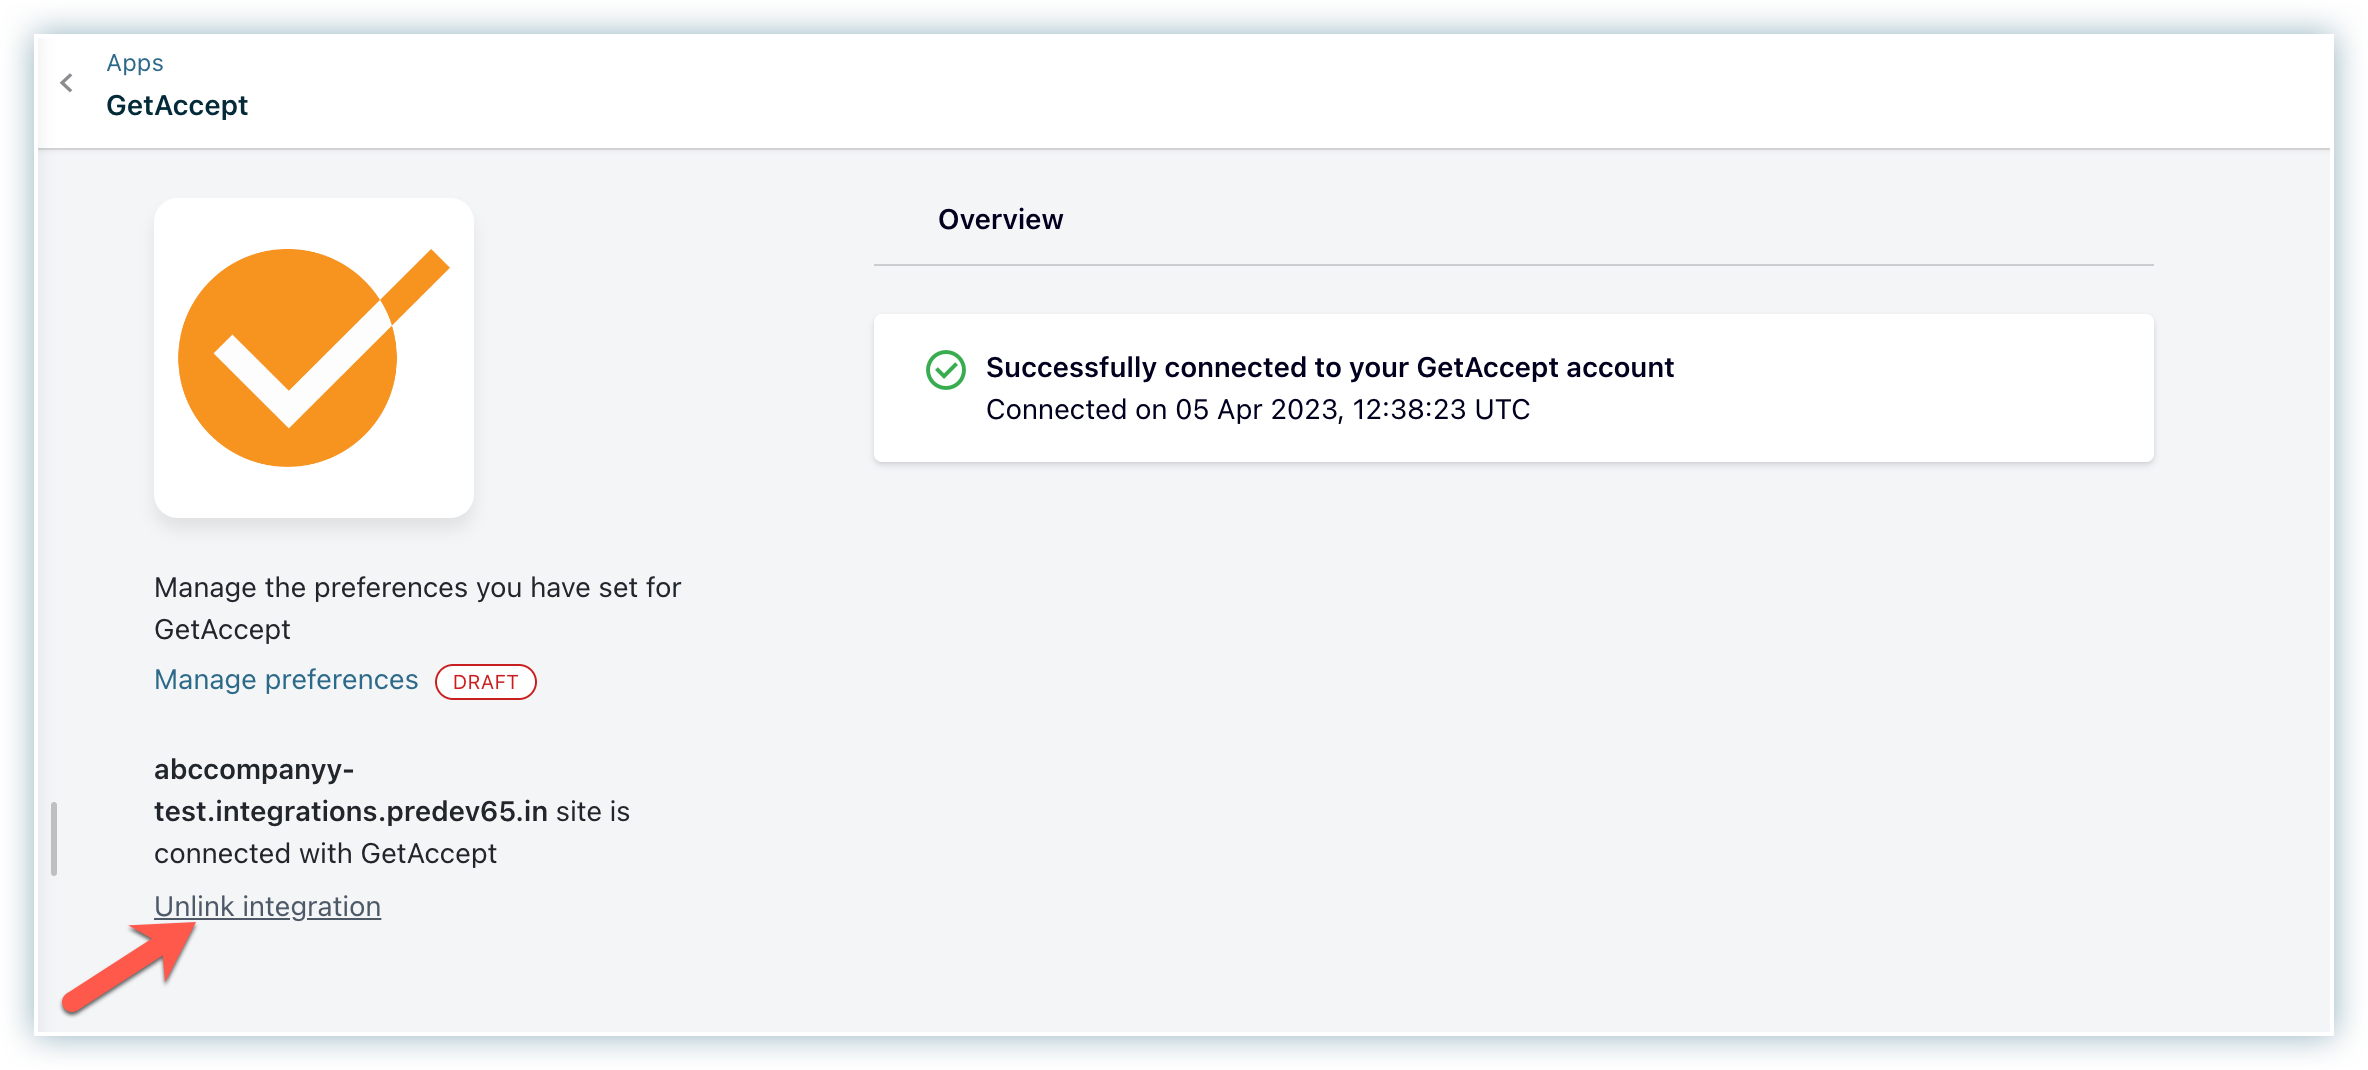Open the Manage preferences link
This screenshot has height=1070, width=2368.
pos(286,680)
